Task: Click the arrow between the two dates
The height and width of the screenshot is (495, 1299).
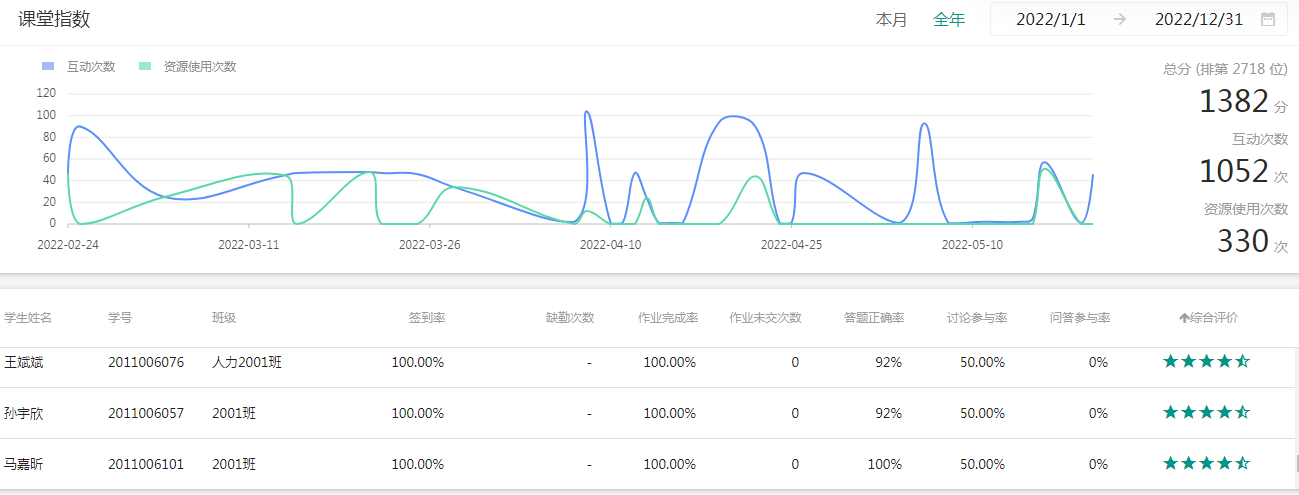Action: [1119, 19]
